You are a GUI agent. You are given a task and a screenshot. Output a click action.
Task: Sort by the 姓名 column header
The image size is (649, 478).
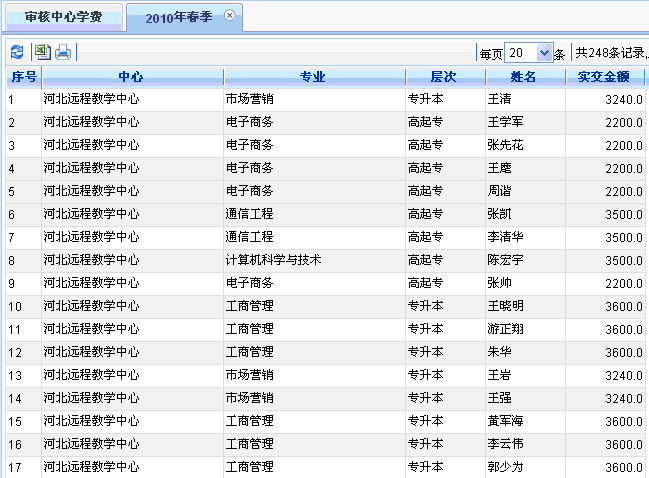[524, 77]
